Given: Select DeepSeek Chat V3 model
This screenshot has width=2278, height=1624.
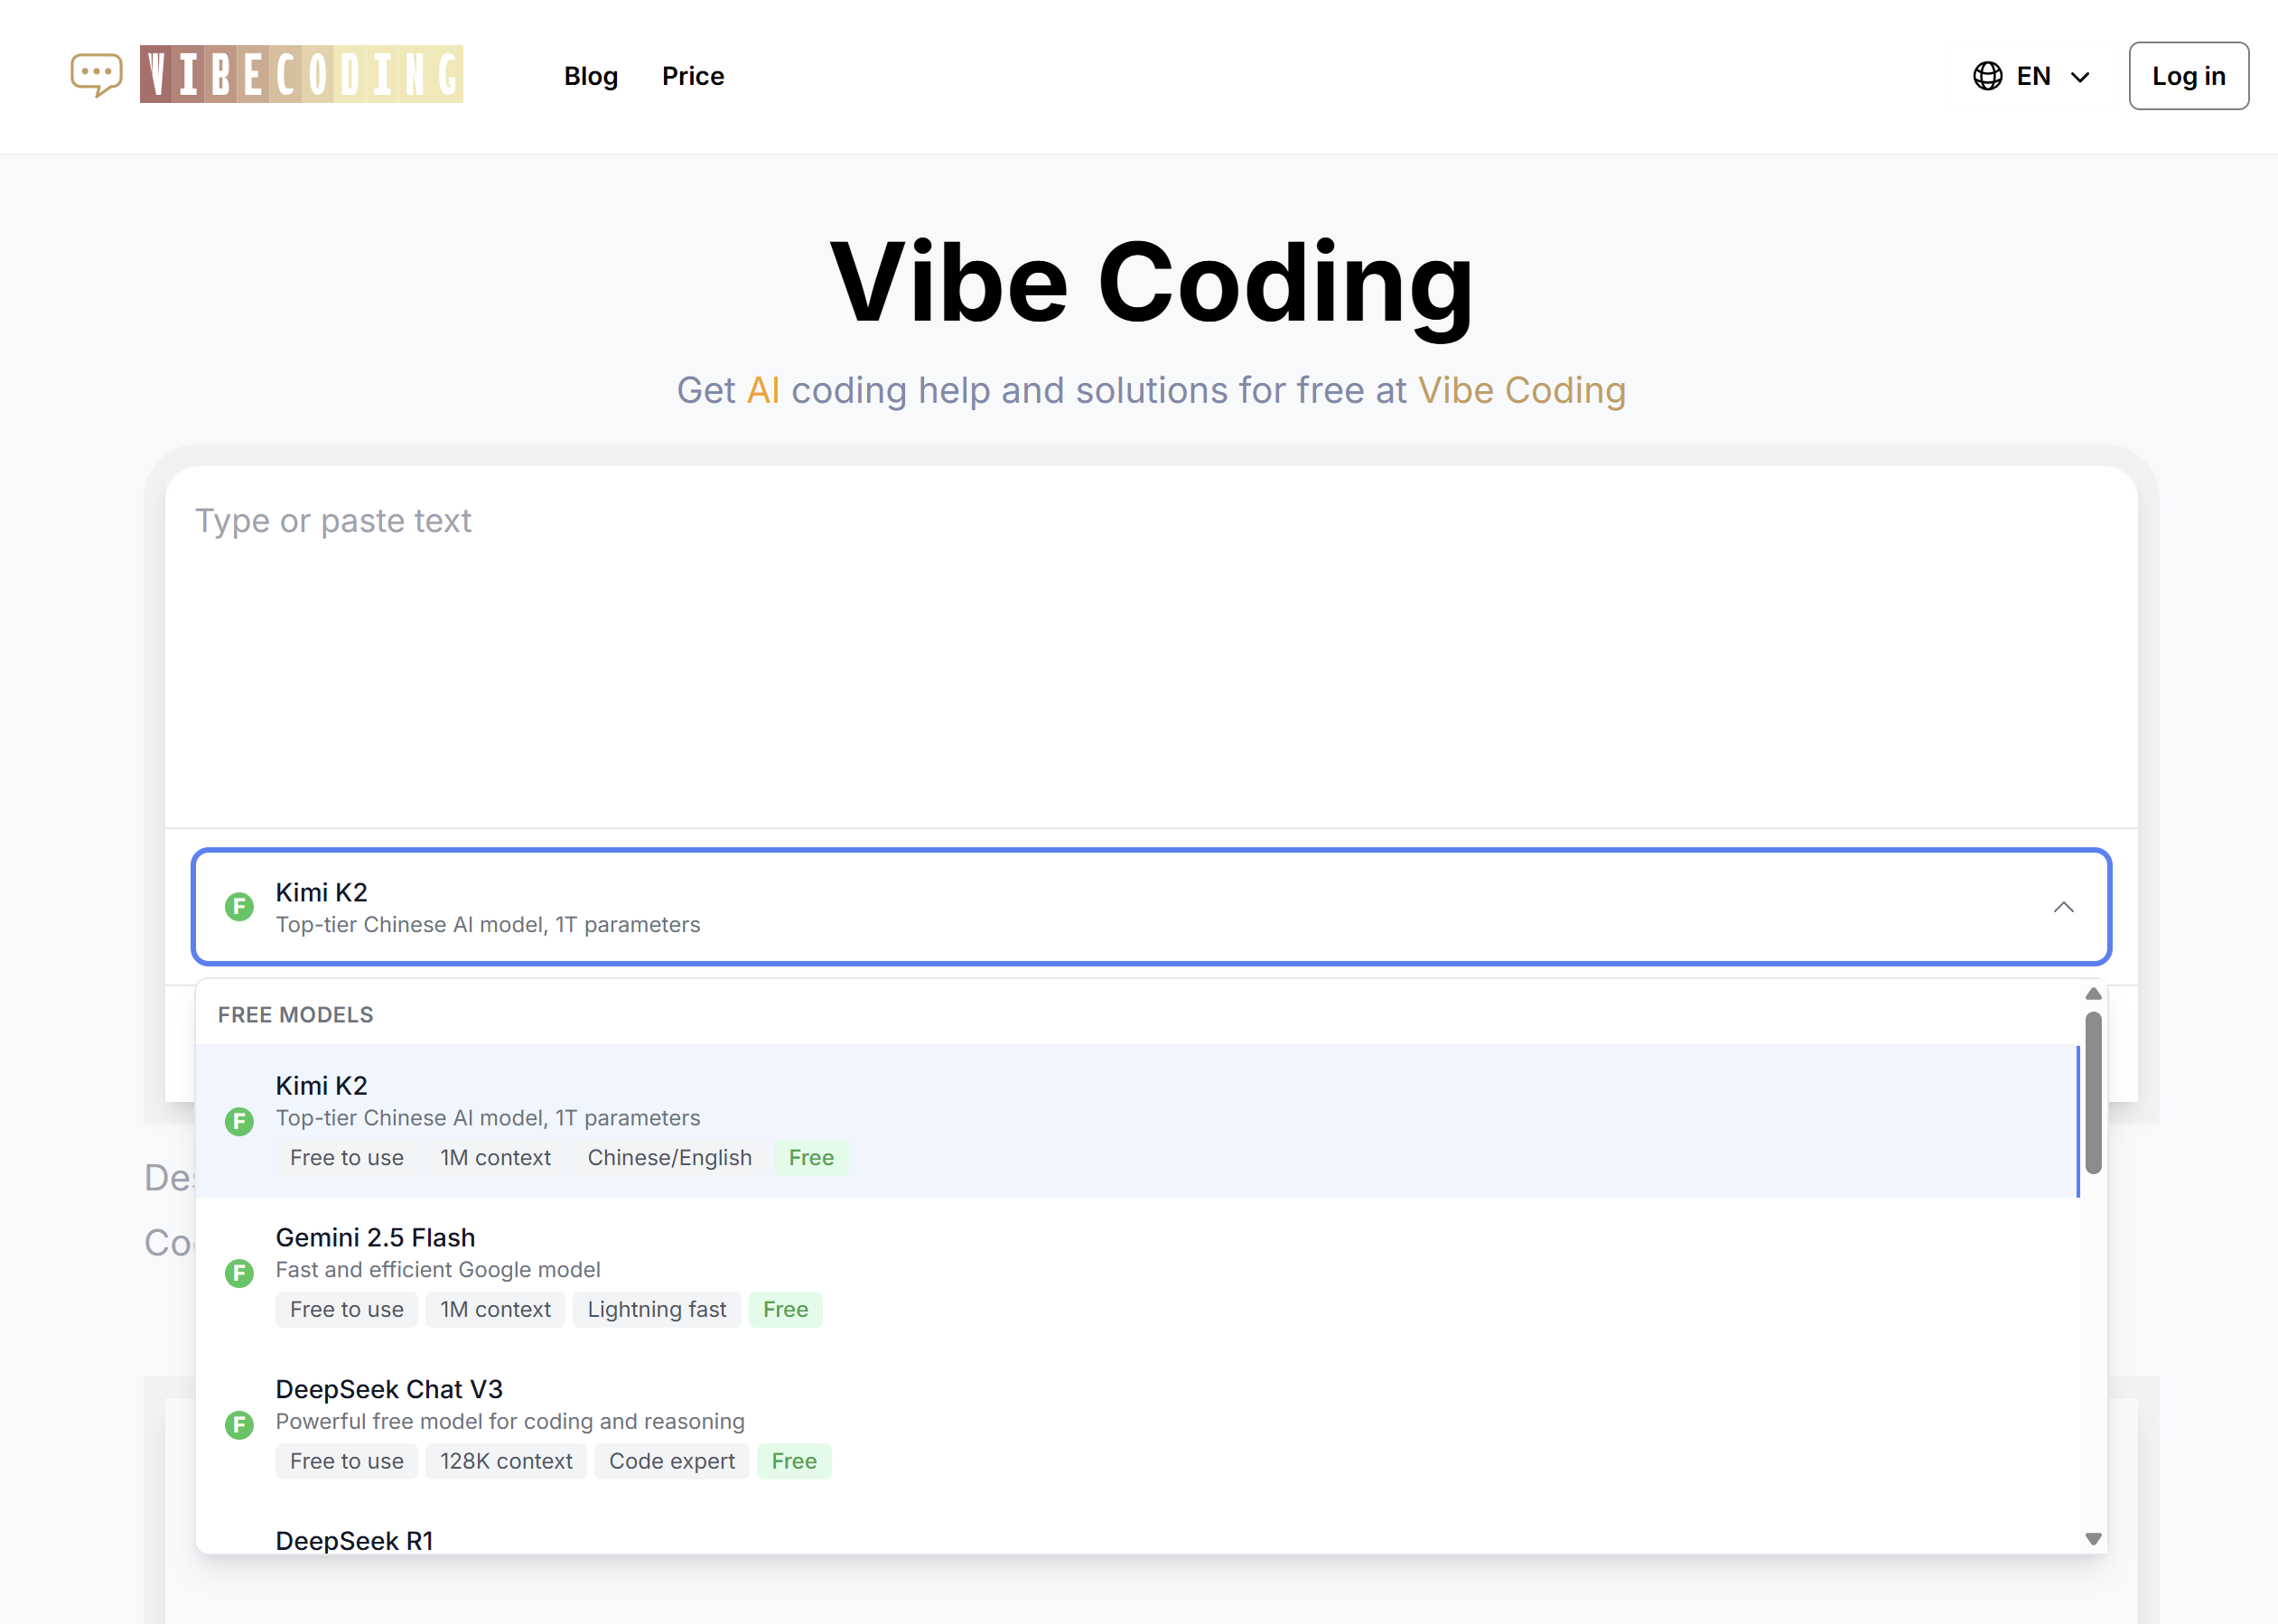Looking at the screenshot, I should coord(1137,1425).
